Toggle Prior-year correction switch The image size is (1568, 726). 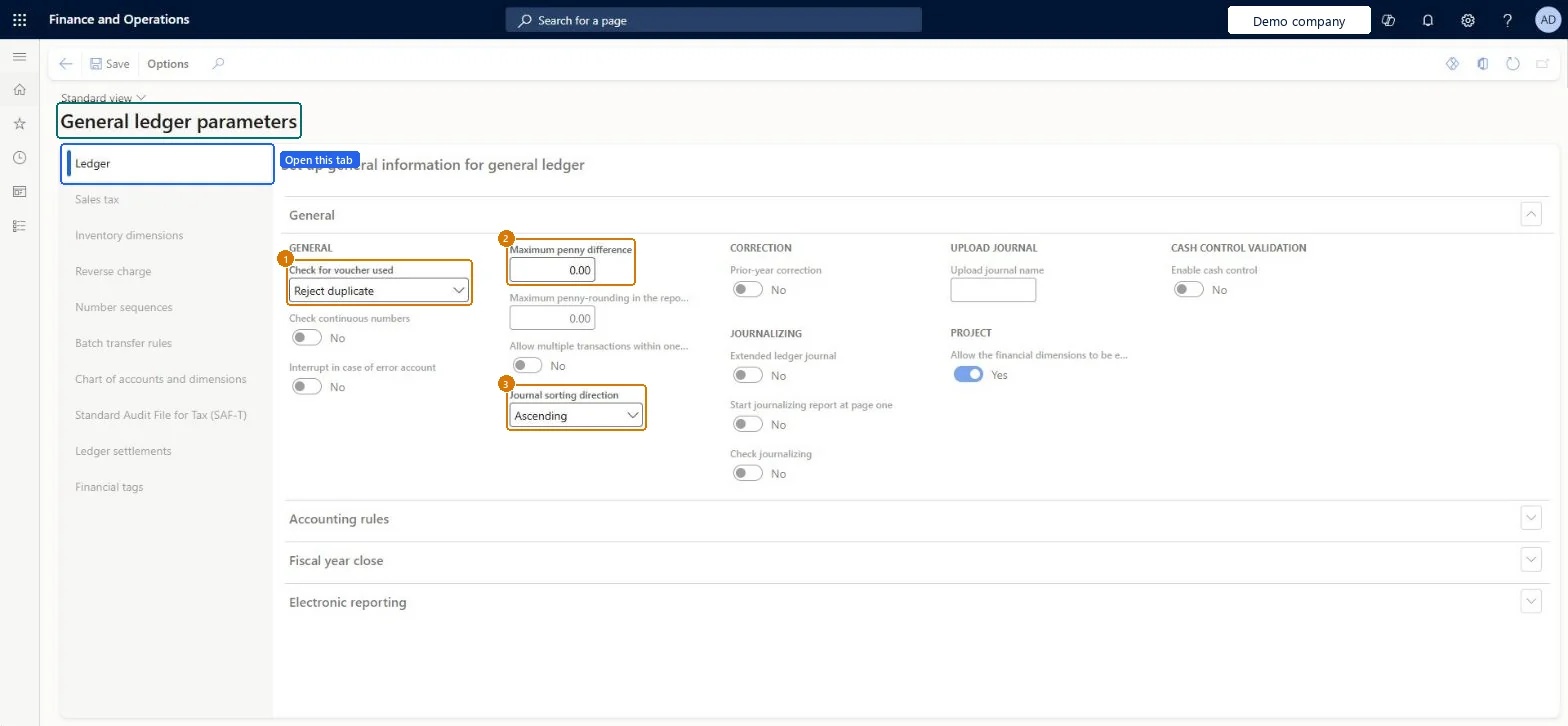click(748, 289)
